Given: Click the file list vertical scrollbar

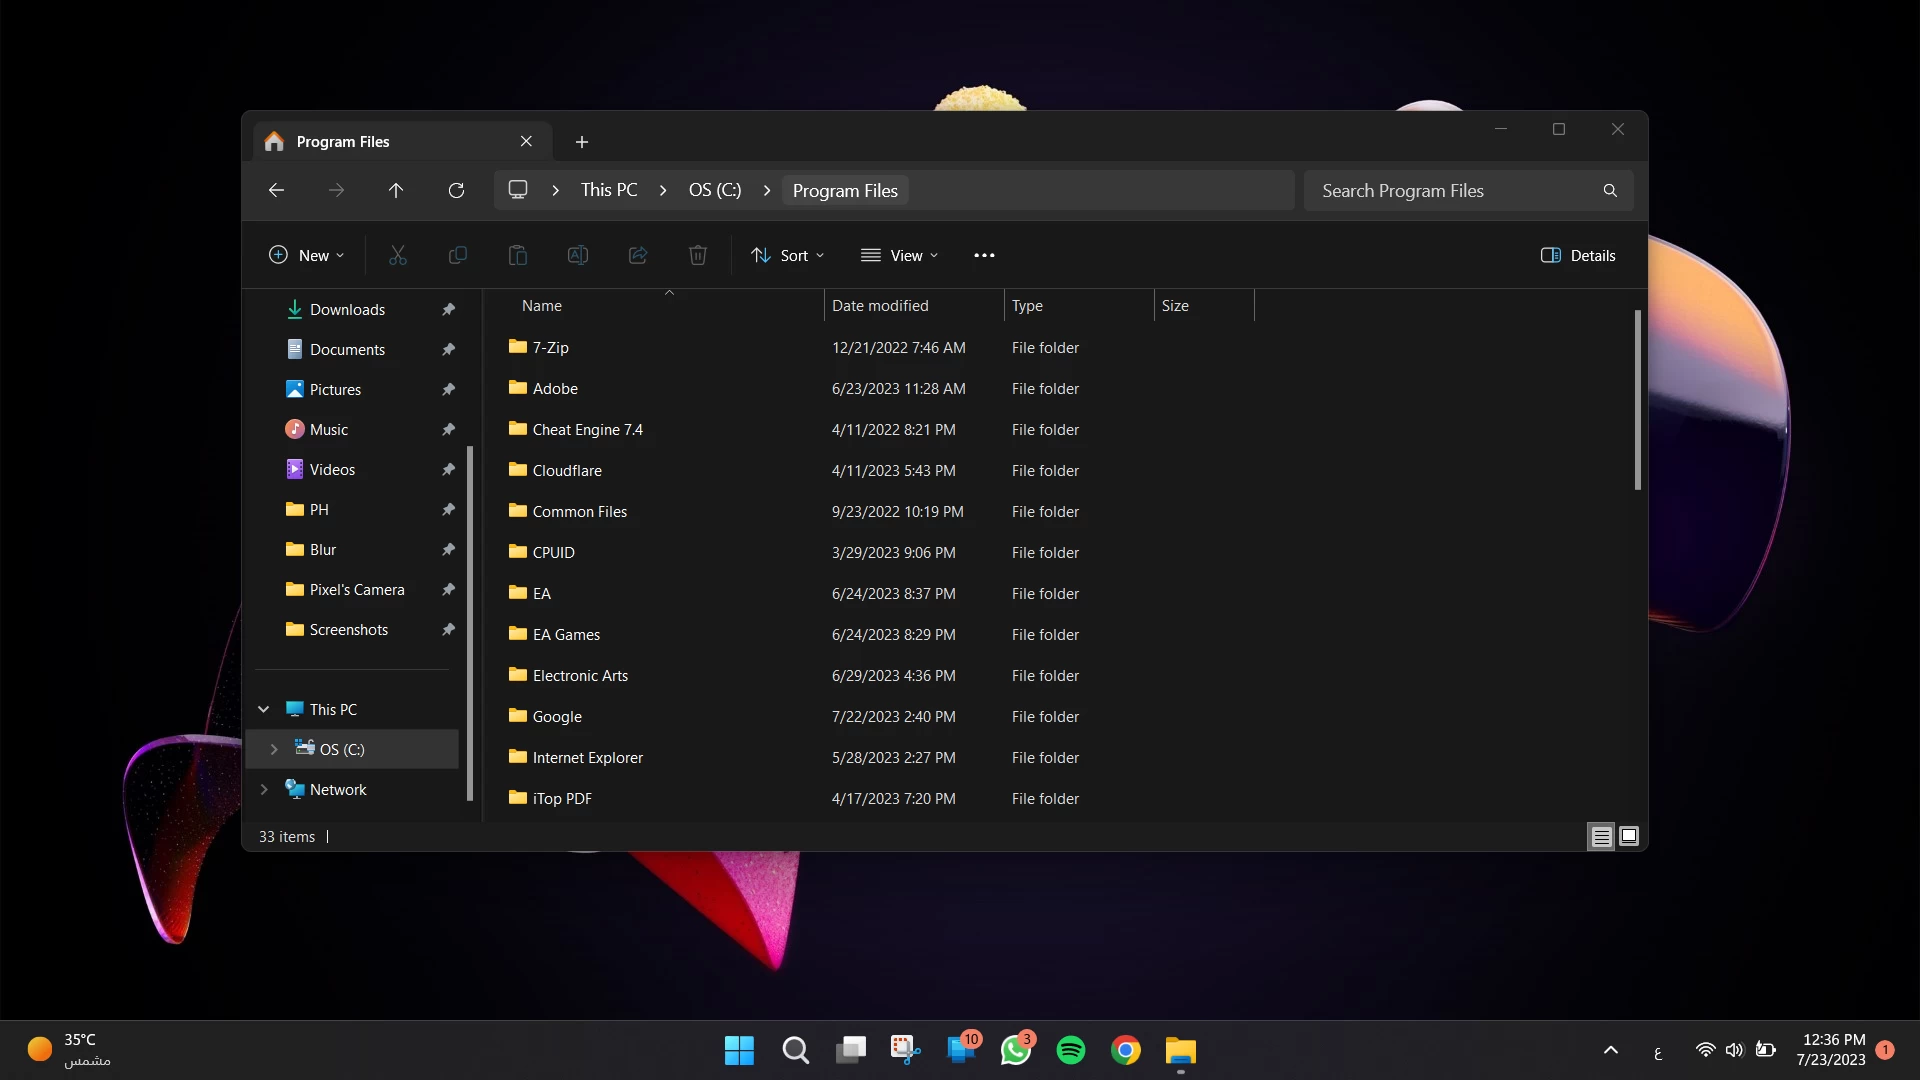Looking at the screenshot, I should (x=1637, y=400).
